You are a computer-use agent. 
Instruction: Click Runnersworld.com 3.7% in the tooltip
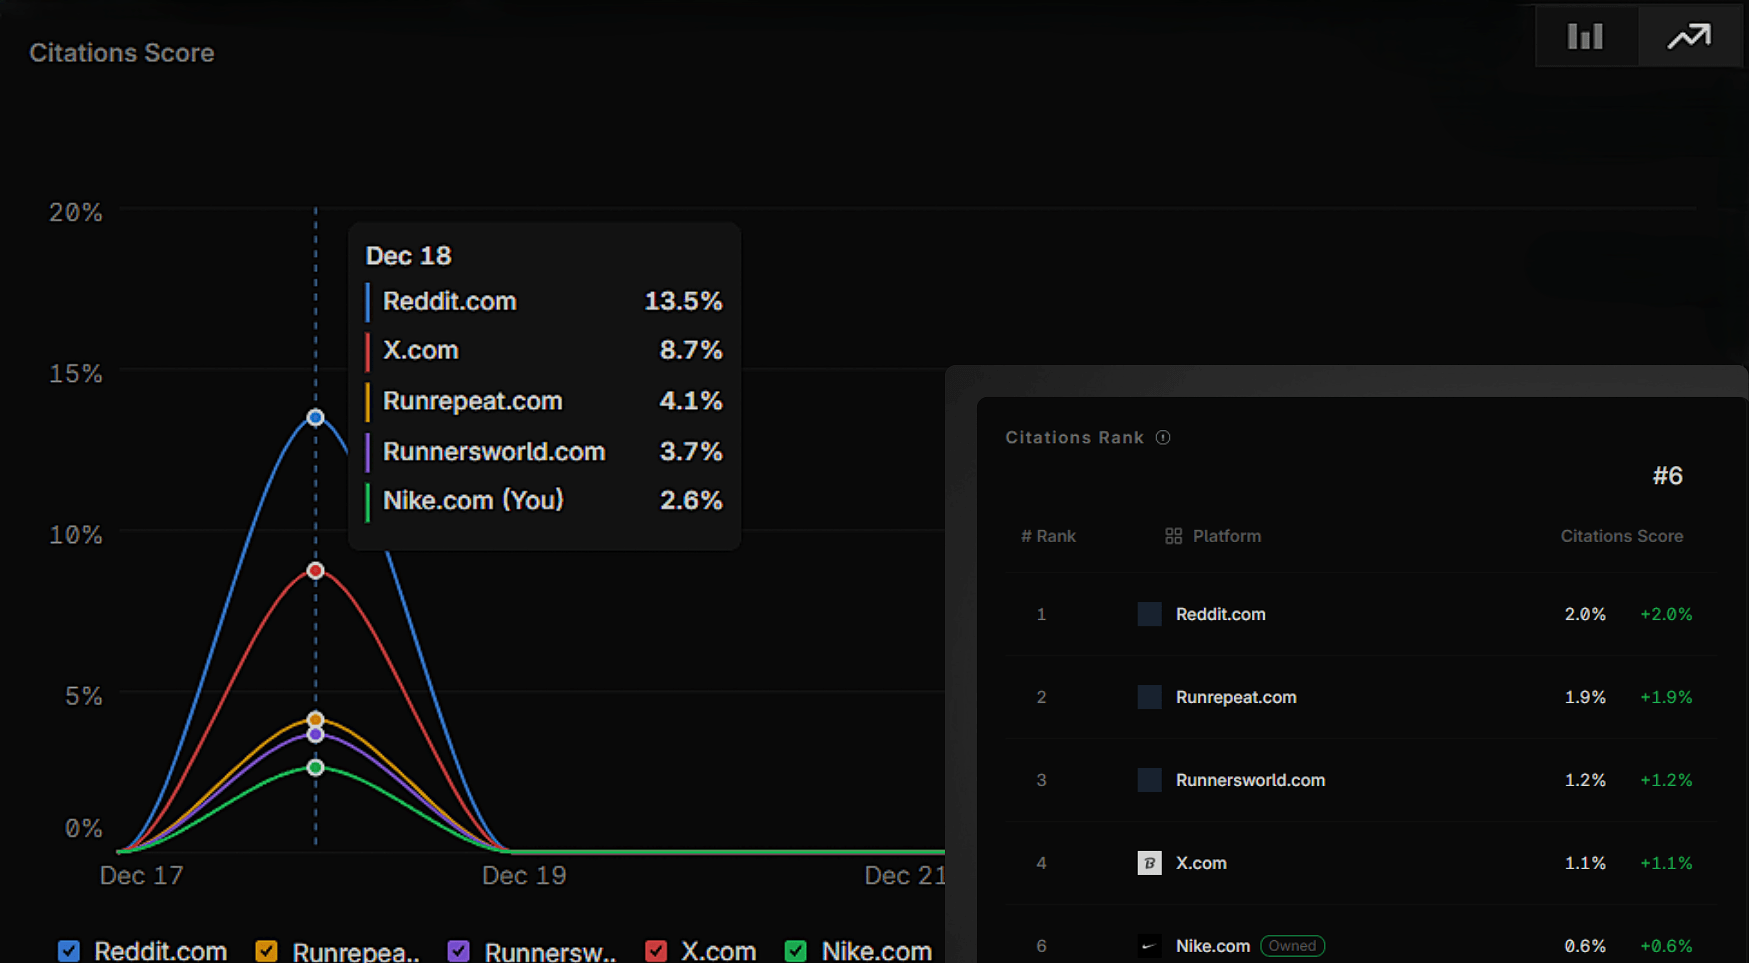click(x=544, y=451)
